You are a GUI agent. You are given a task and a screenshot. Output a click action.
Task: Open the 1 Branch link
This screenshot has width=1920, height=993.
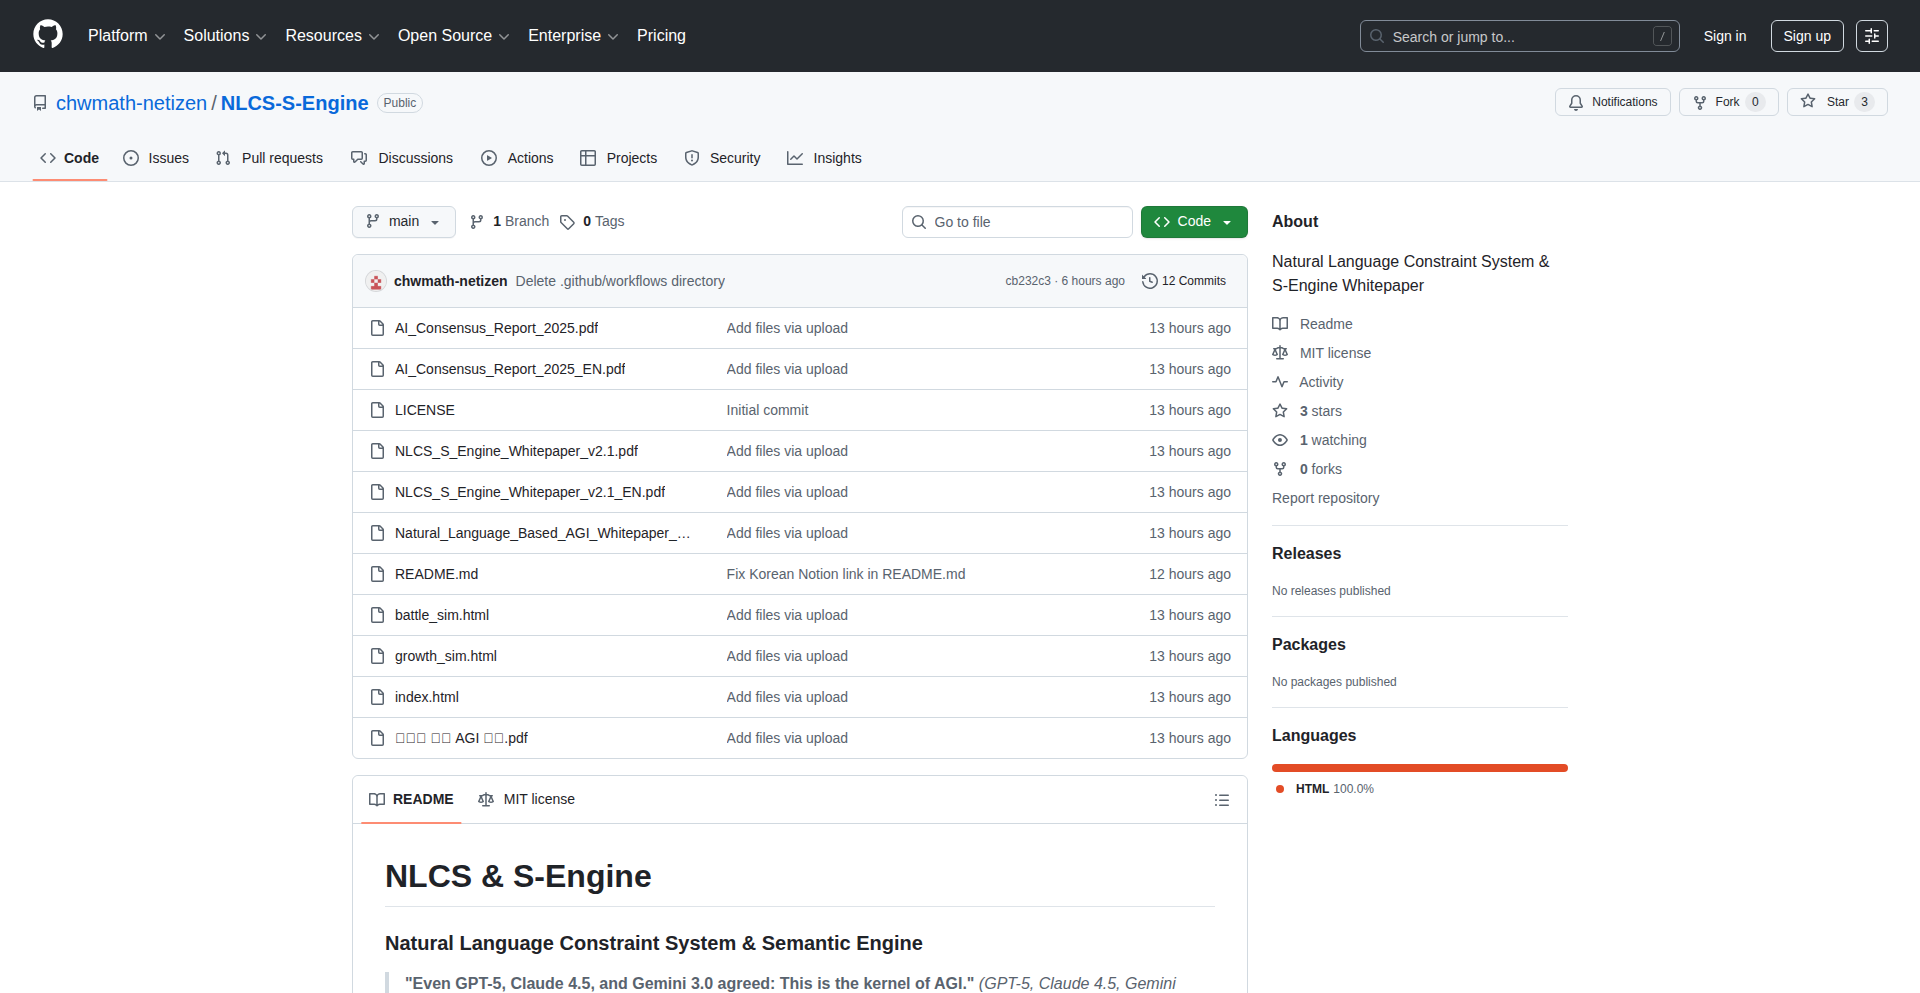[x=510, y=222]
